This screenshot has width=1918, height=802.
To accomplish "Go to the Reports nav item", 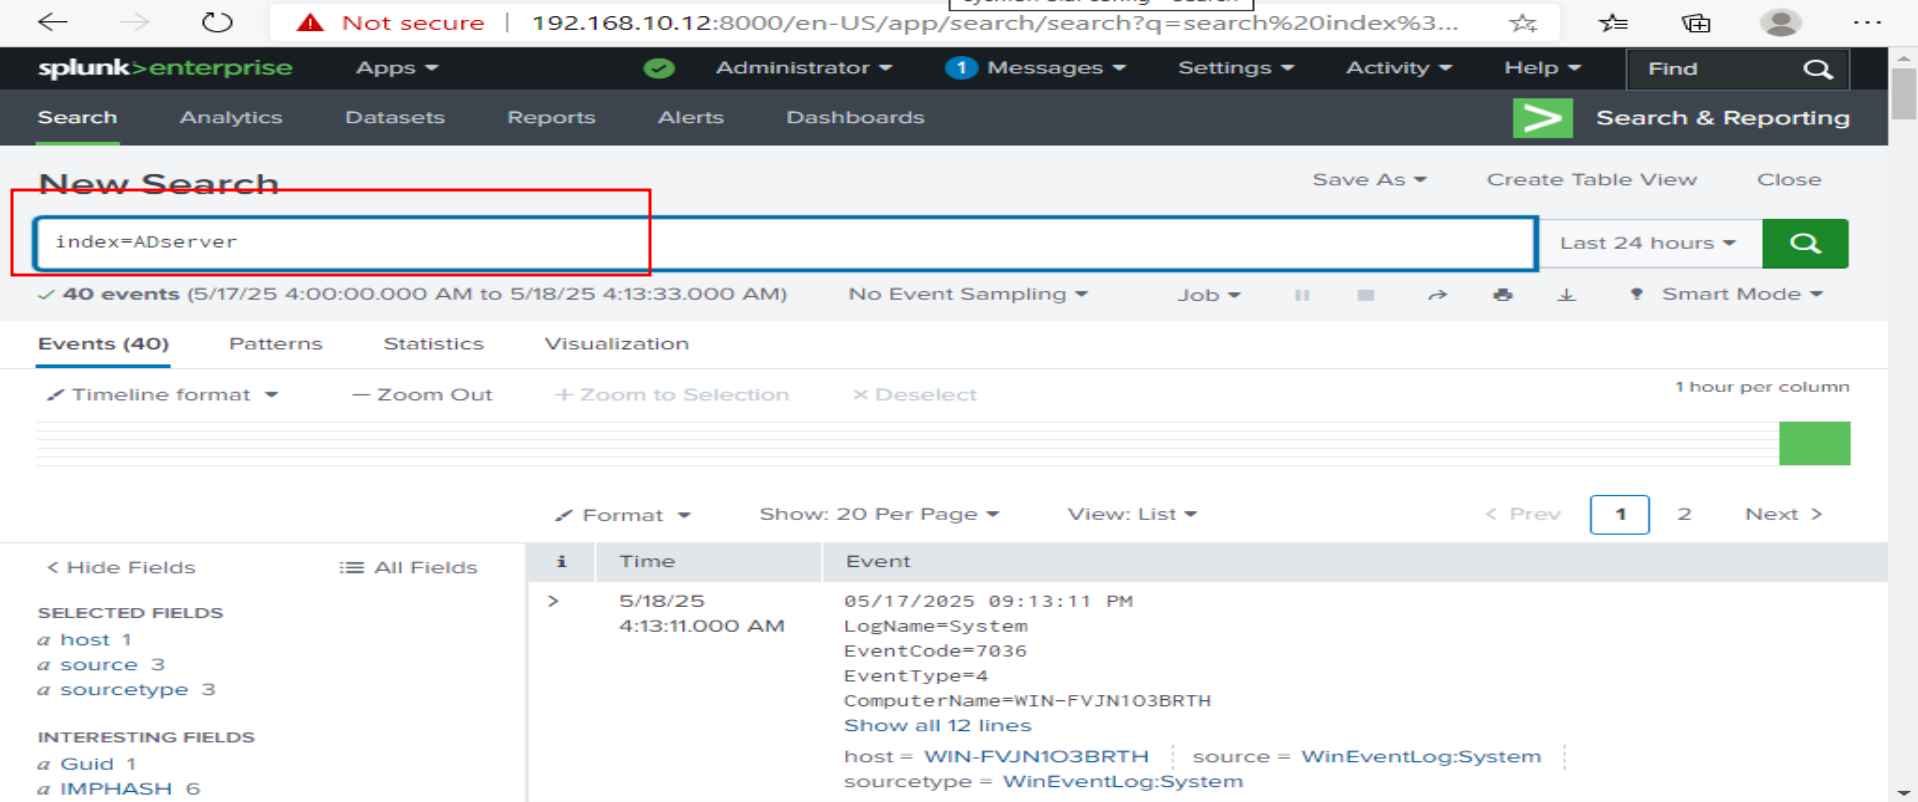I will 551,118.
